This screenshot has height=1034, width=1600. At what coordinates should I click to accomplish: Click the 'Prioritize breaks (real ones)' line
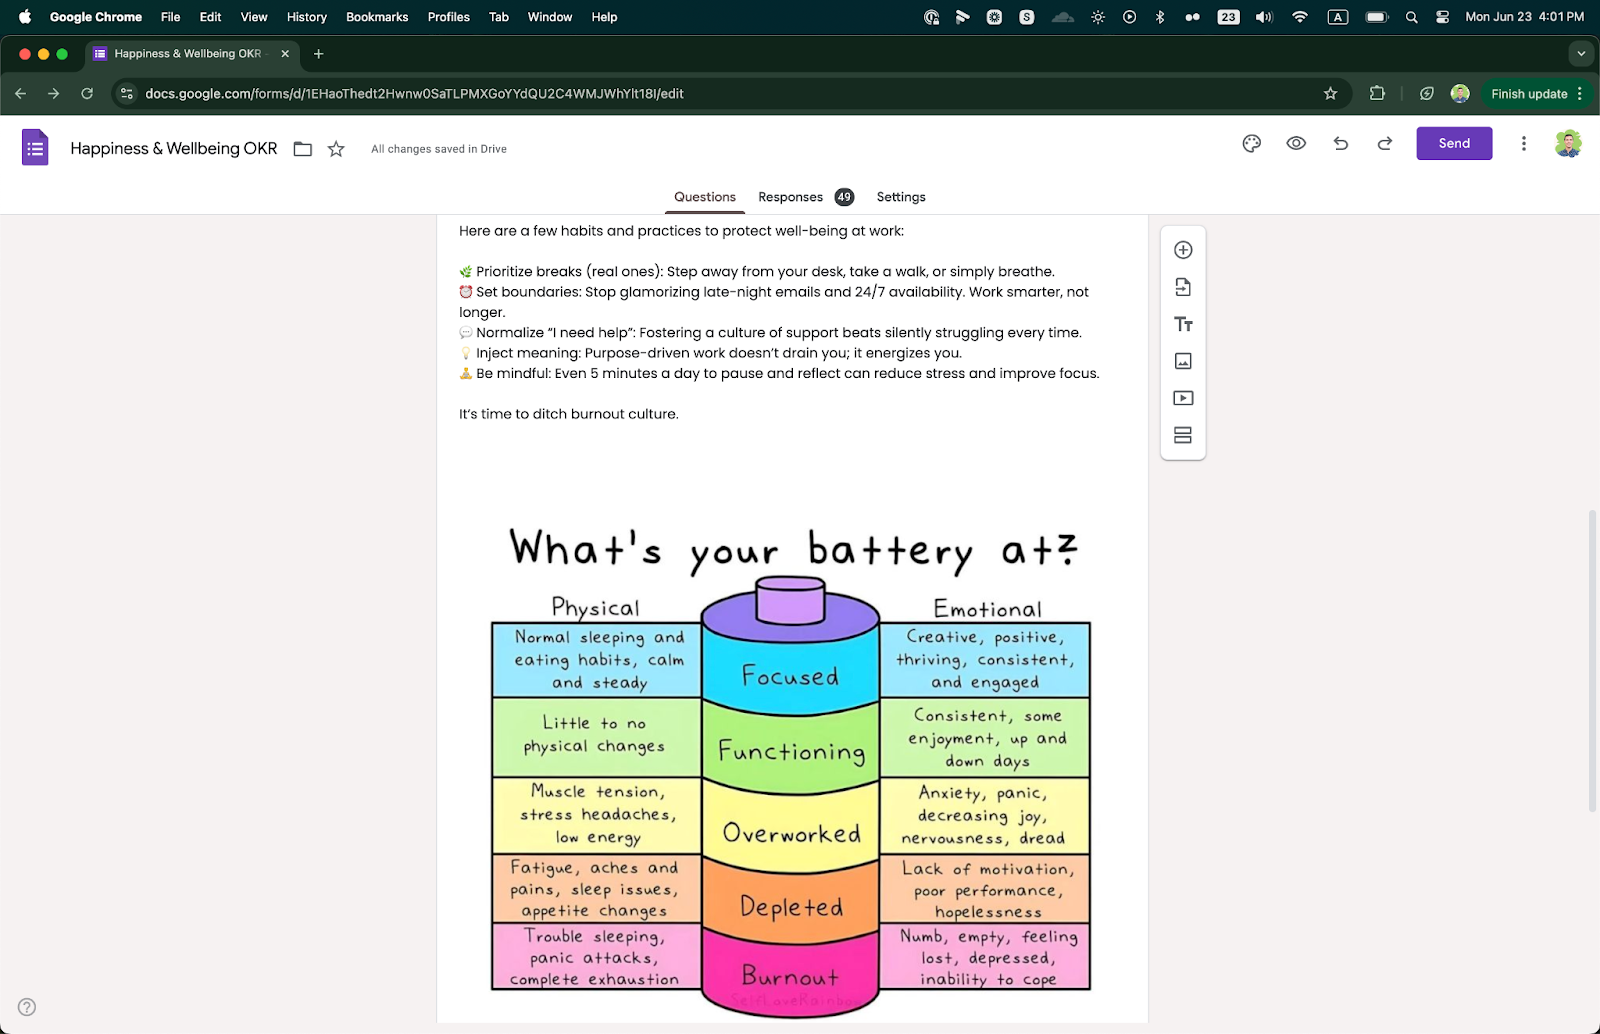click(x=757, y=272)
